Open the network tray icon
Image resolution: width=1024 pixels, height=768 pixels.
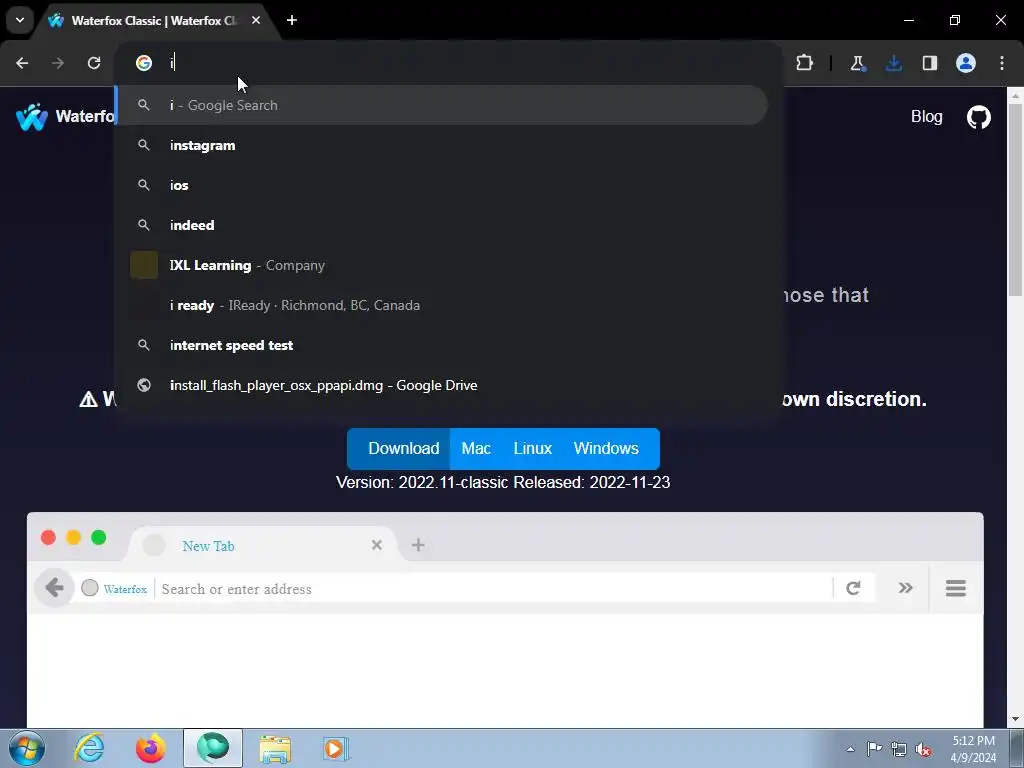tap(899, 749)
